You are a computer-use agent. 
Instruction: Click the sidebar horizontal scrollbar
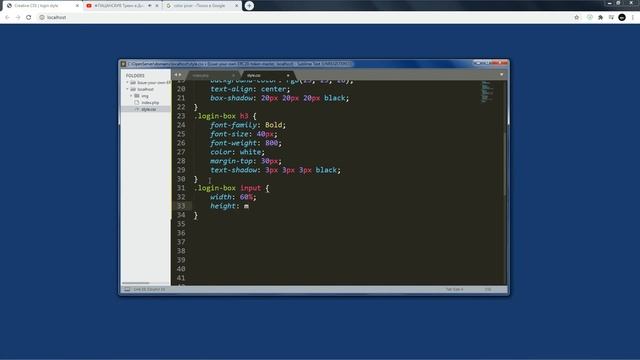click(136, 283)
